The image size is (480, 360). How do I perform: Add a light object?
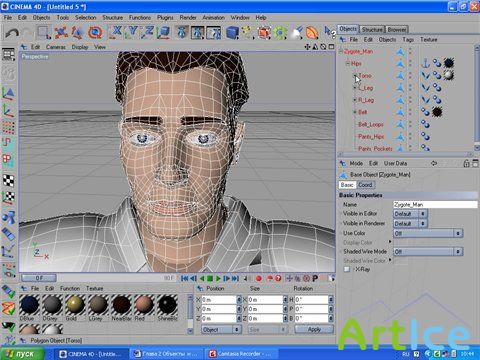(296, 32)
